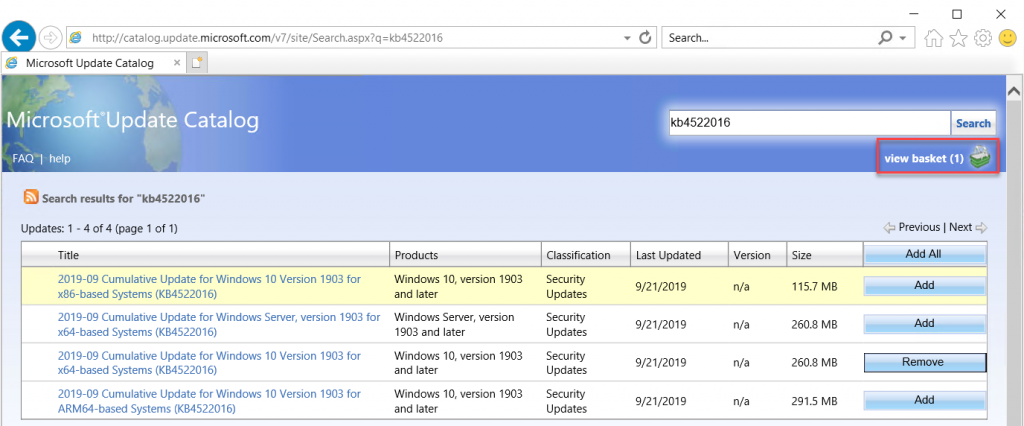This screenshot has height=426, width=1024.
Task: Remove the Windows 10 x64 update from basket
Action: point(925,362)
